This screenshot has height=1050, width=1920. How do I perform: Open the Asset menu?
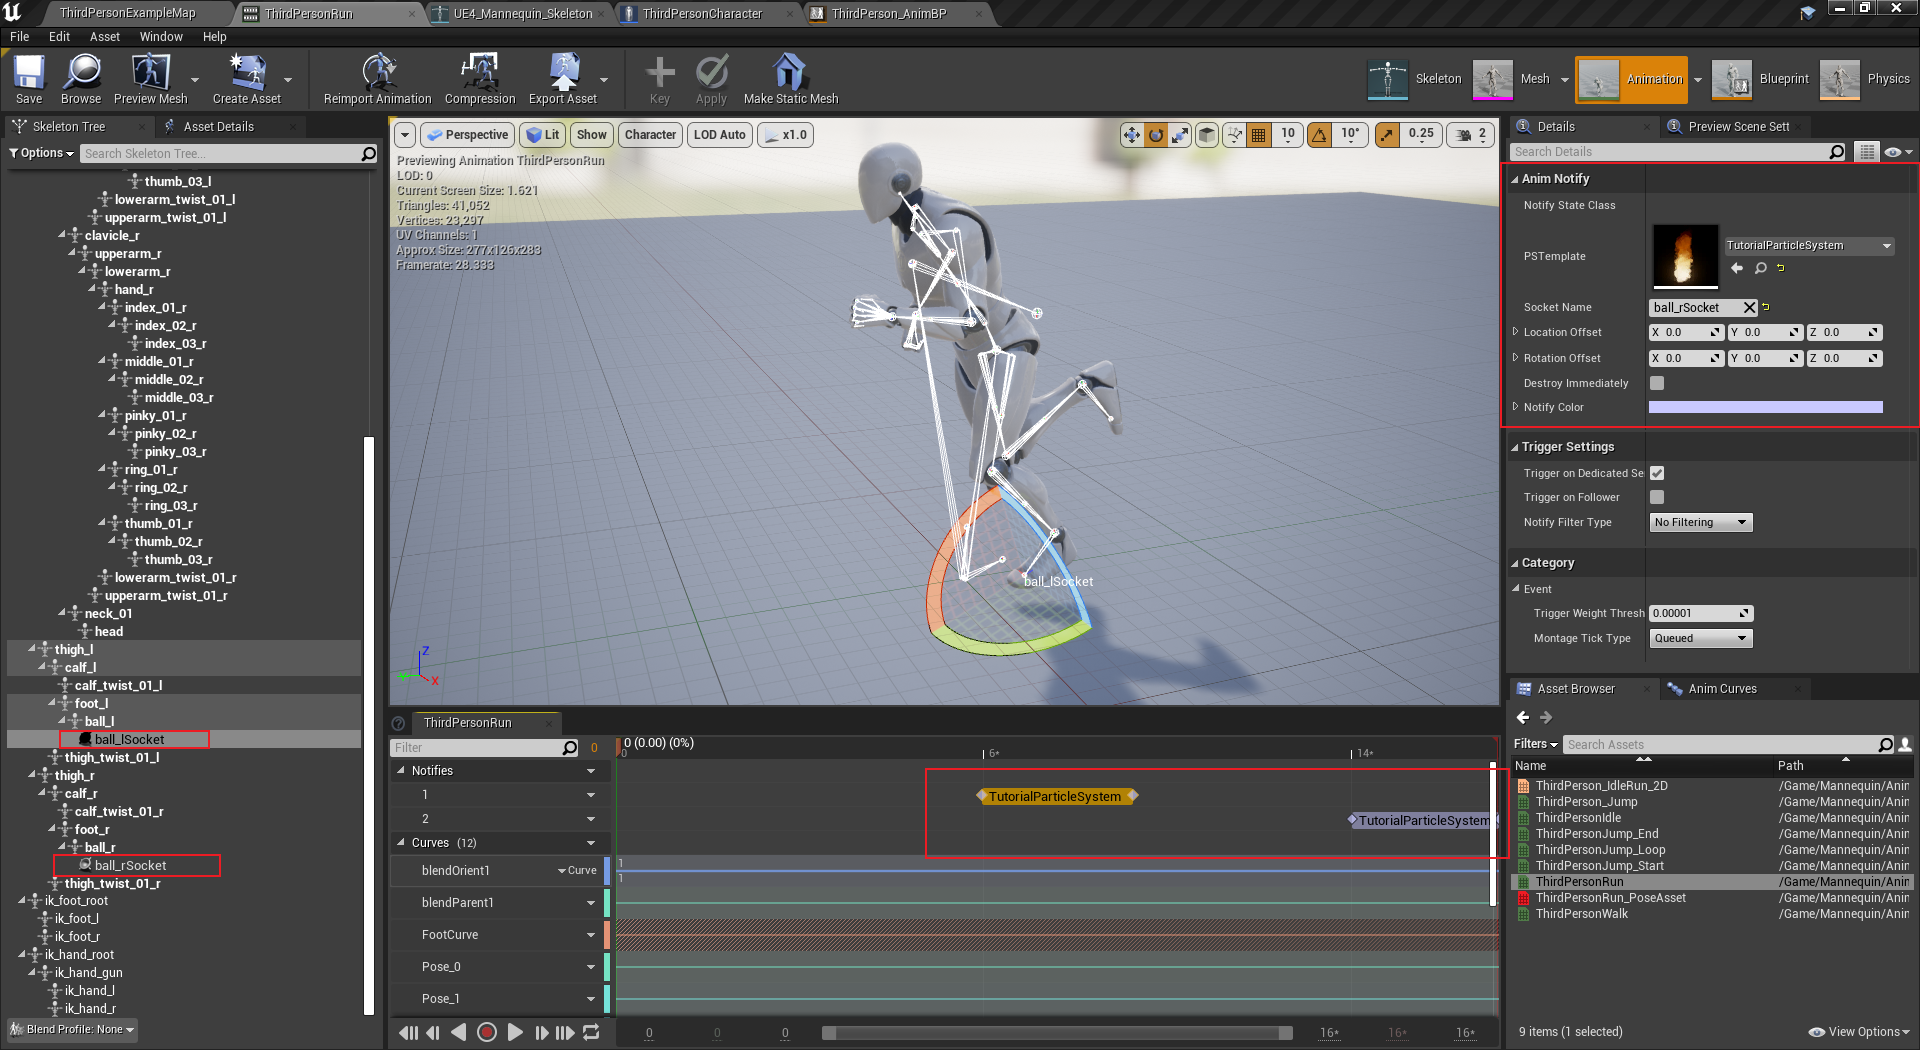(x=104, y=37)
